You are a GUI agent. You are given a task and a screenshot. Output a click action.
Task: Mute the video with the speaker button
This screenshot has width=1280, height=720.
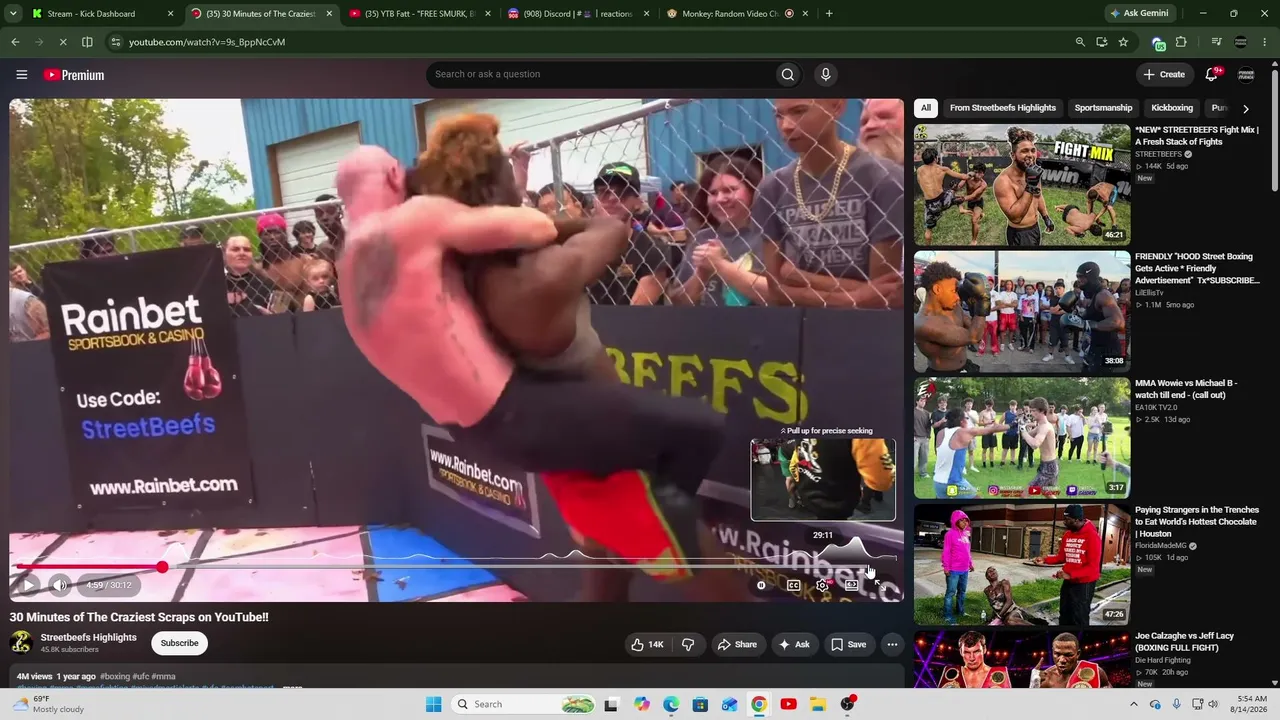point(60,585)
